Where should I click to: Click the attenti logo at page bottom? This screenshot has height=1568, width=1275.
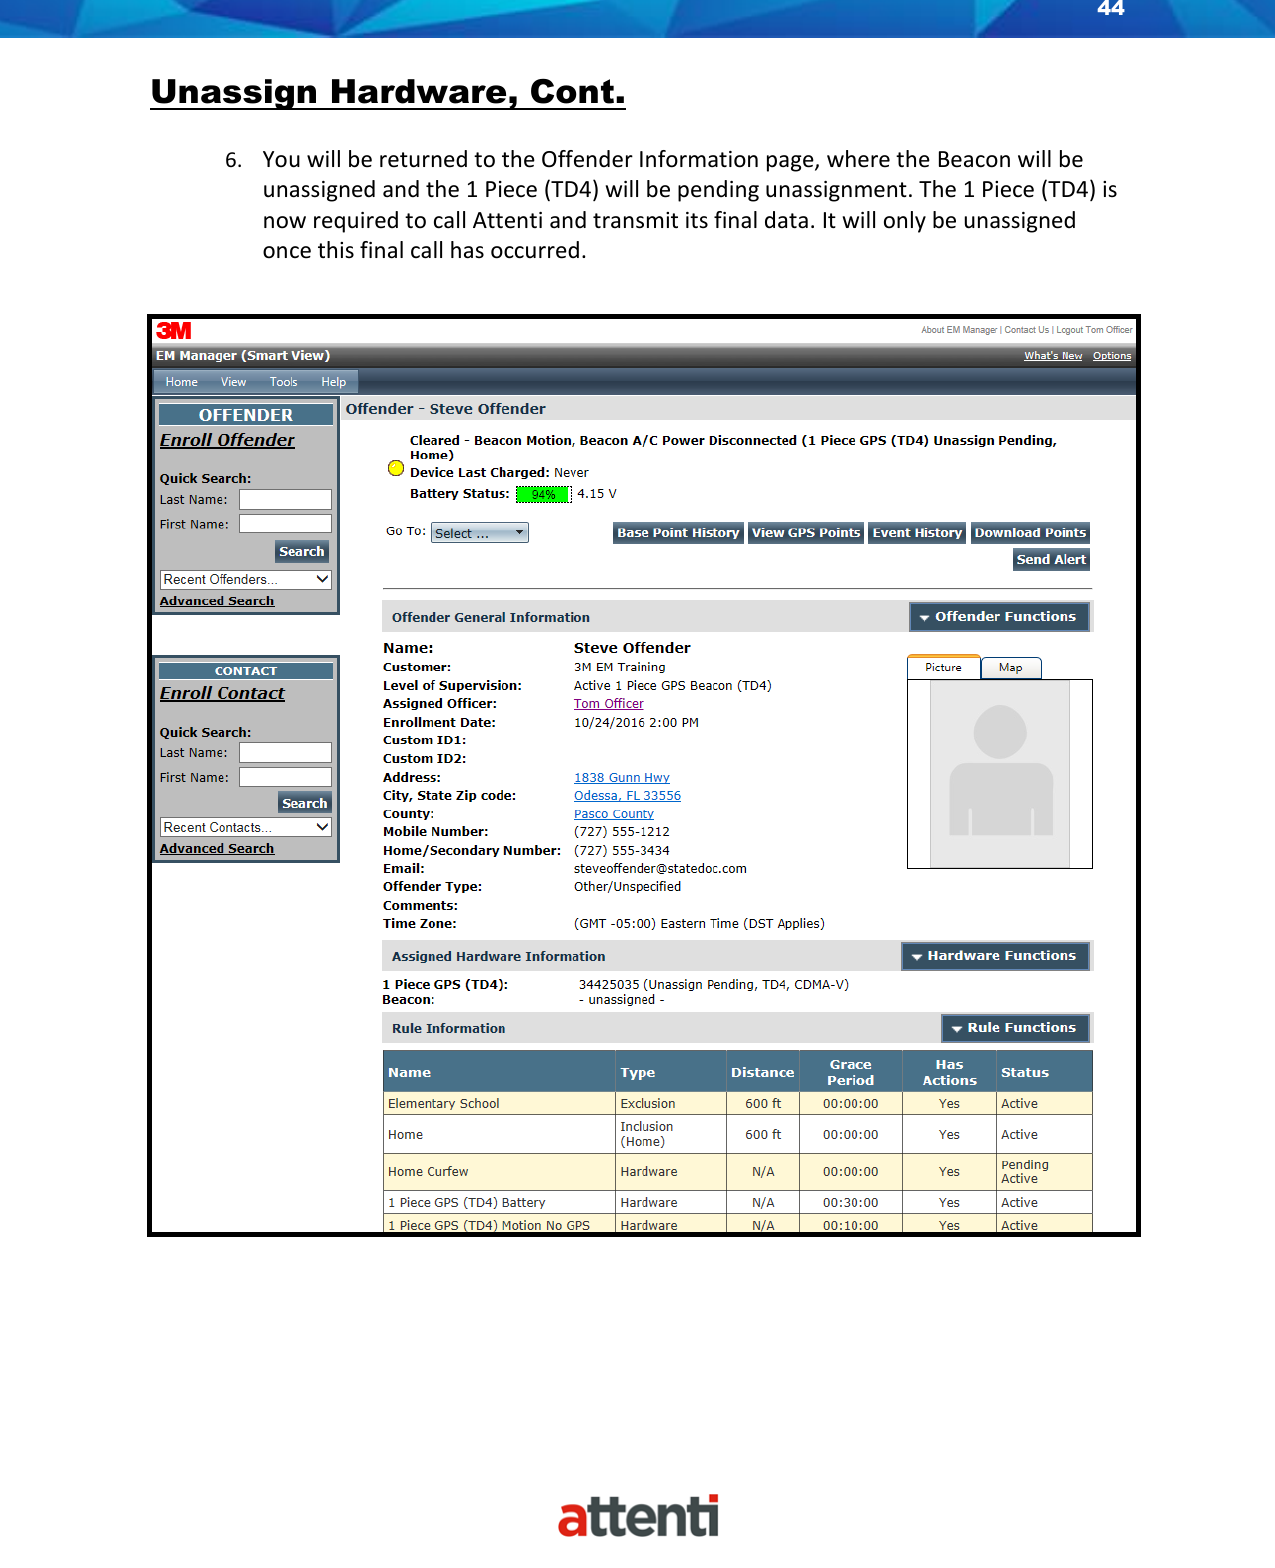638,1517
